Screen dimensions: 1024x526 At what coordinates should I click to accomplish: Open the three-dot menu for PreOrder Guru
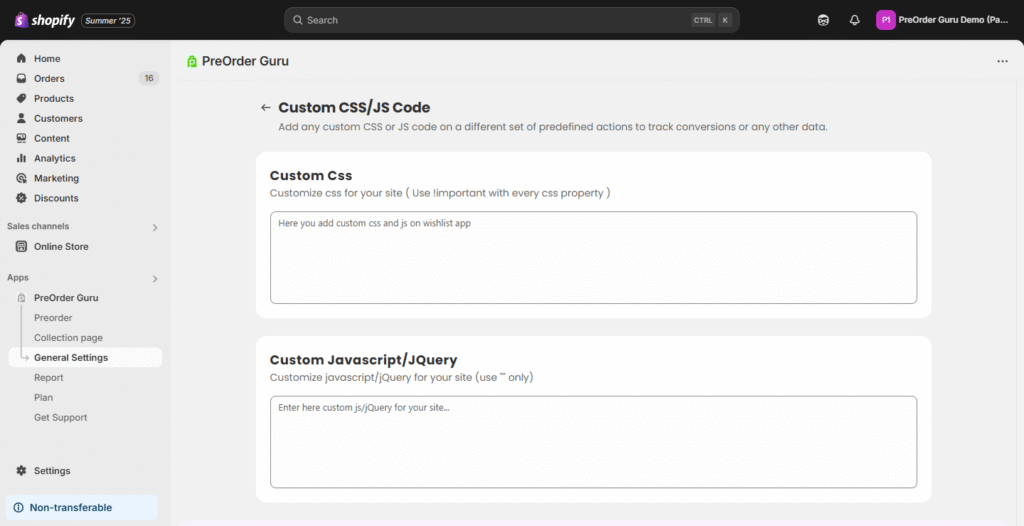1002,61
